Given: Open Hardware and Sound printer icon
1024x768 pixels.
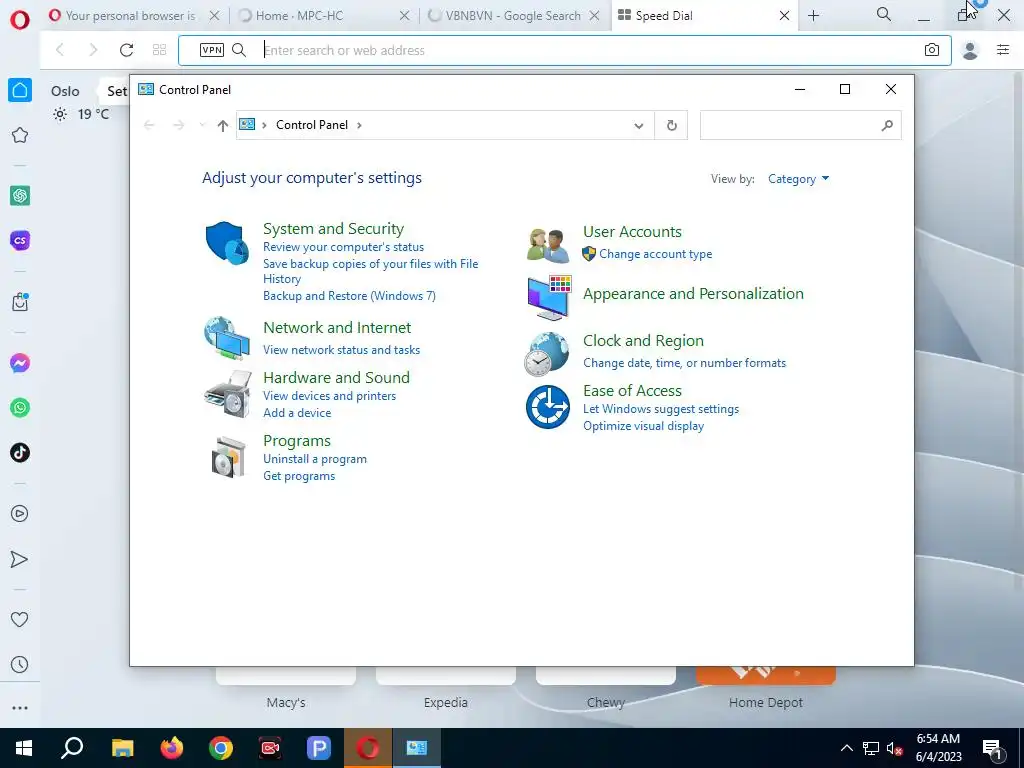Looking at the screenshot, I should [227, 394].
